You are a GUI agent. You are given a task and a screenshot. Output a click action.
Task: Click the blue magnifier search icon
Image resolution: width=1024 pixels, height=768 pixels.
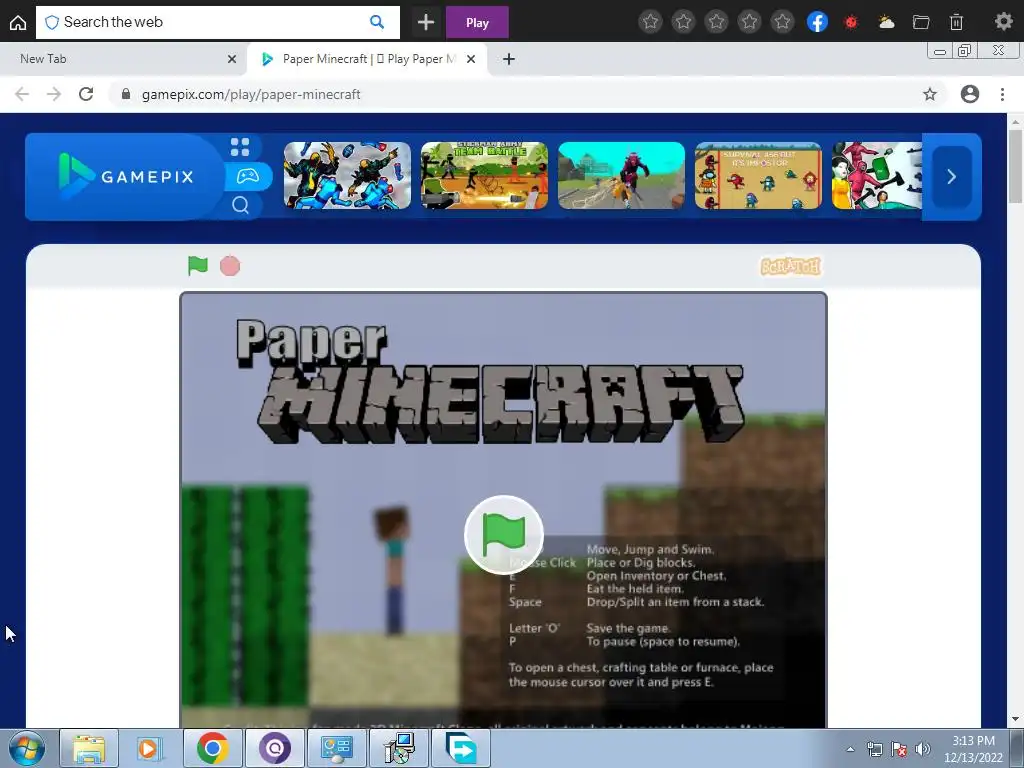click(377, 22)
